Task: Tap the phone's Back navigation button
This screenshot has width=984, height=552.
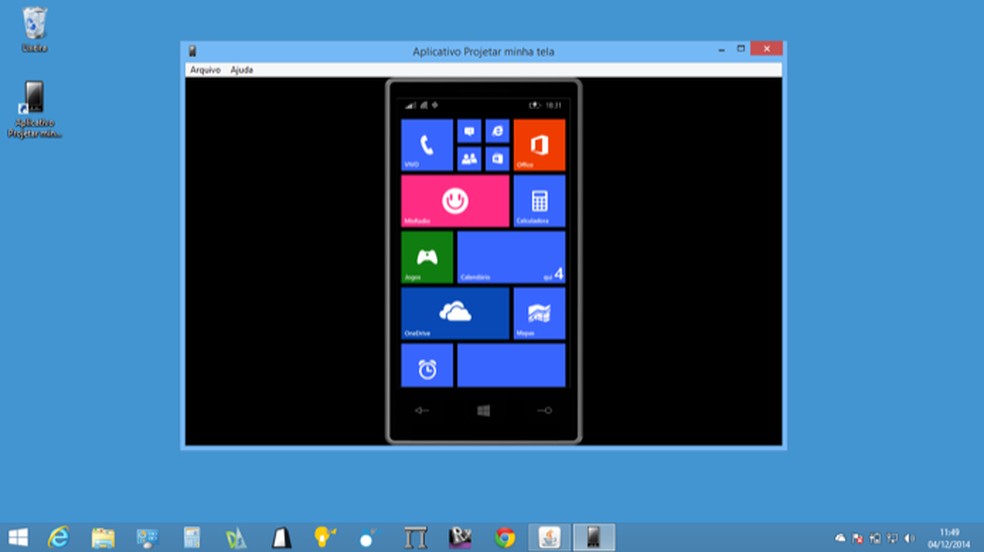Action: 422,410
